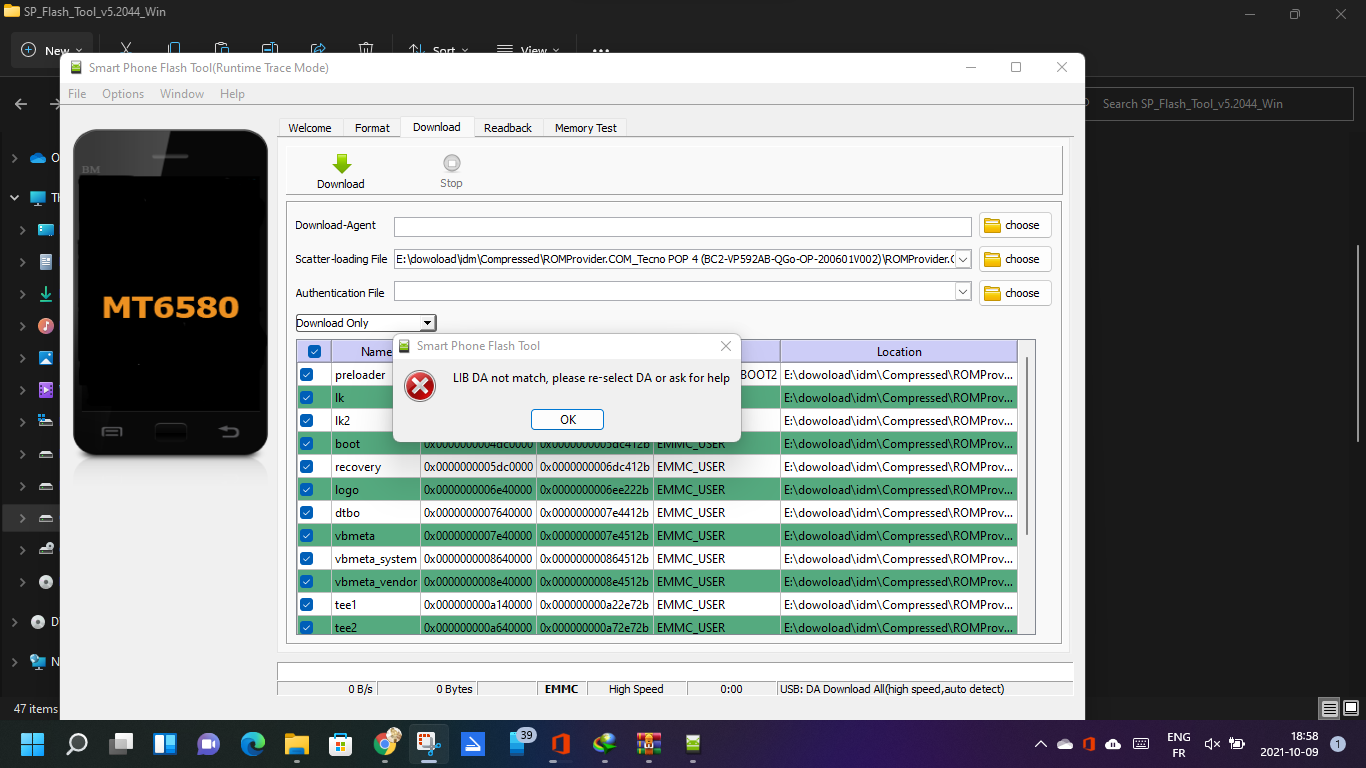This screenshot has width=1366, height=768.
Task: Open the Videos folder icon in the Explorer sidebar
Action: tap(46, 390)
